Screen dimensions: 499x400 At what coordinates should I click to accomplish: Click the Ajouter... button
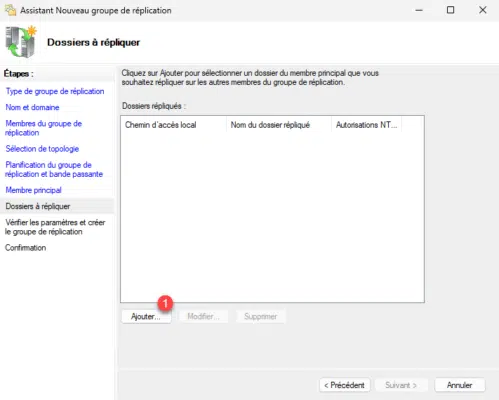[x=146, y=316]
